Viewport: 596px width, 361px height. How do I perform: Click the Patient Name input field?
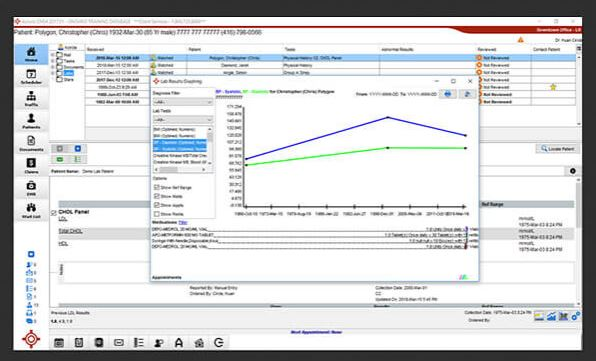323,171
